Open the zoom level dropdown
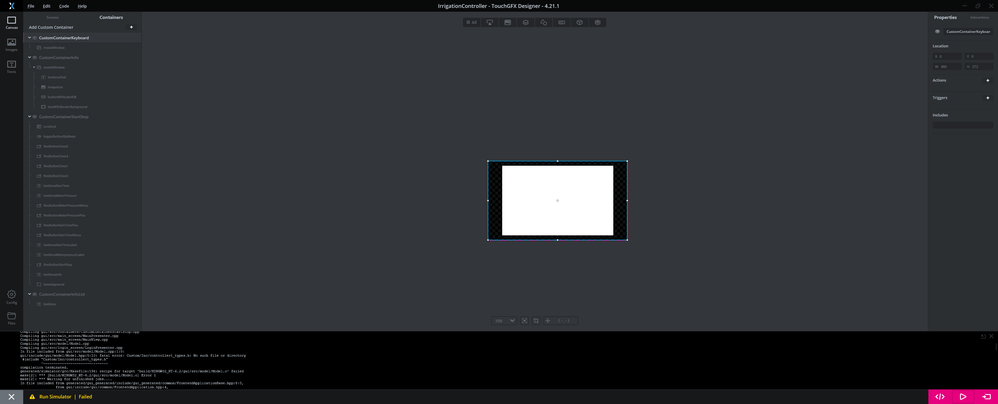This screenshot has width=998, height=404. (504, 321)
